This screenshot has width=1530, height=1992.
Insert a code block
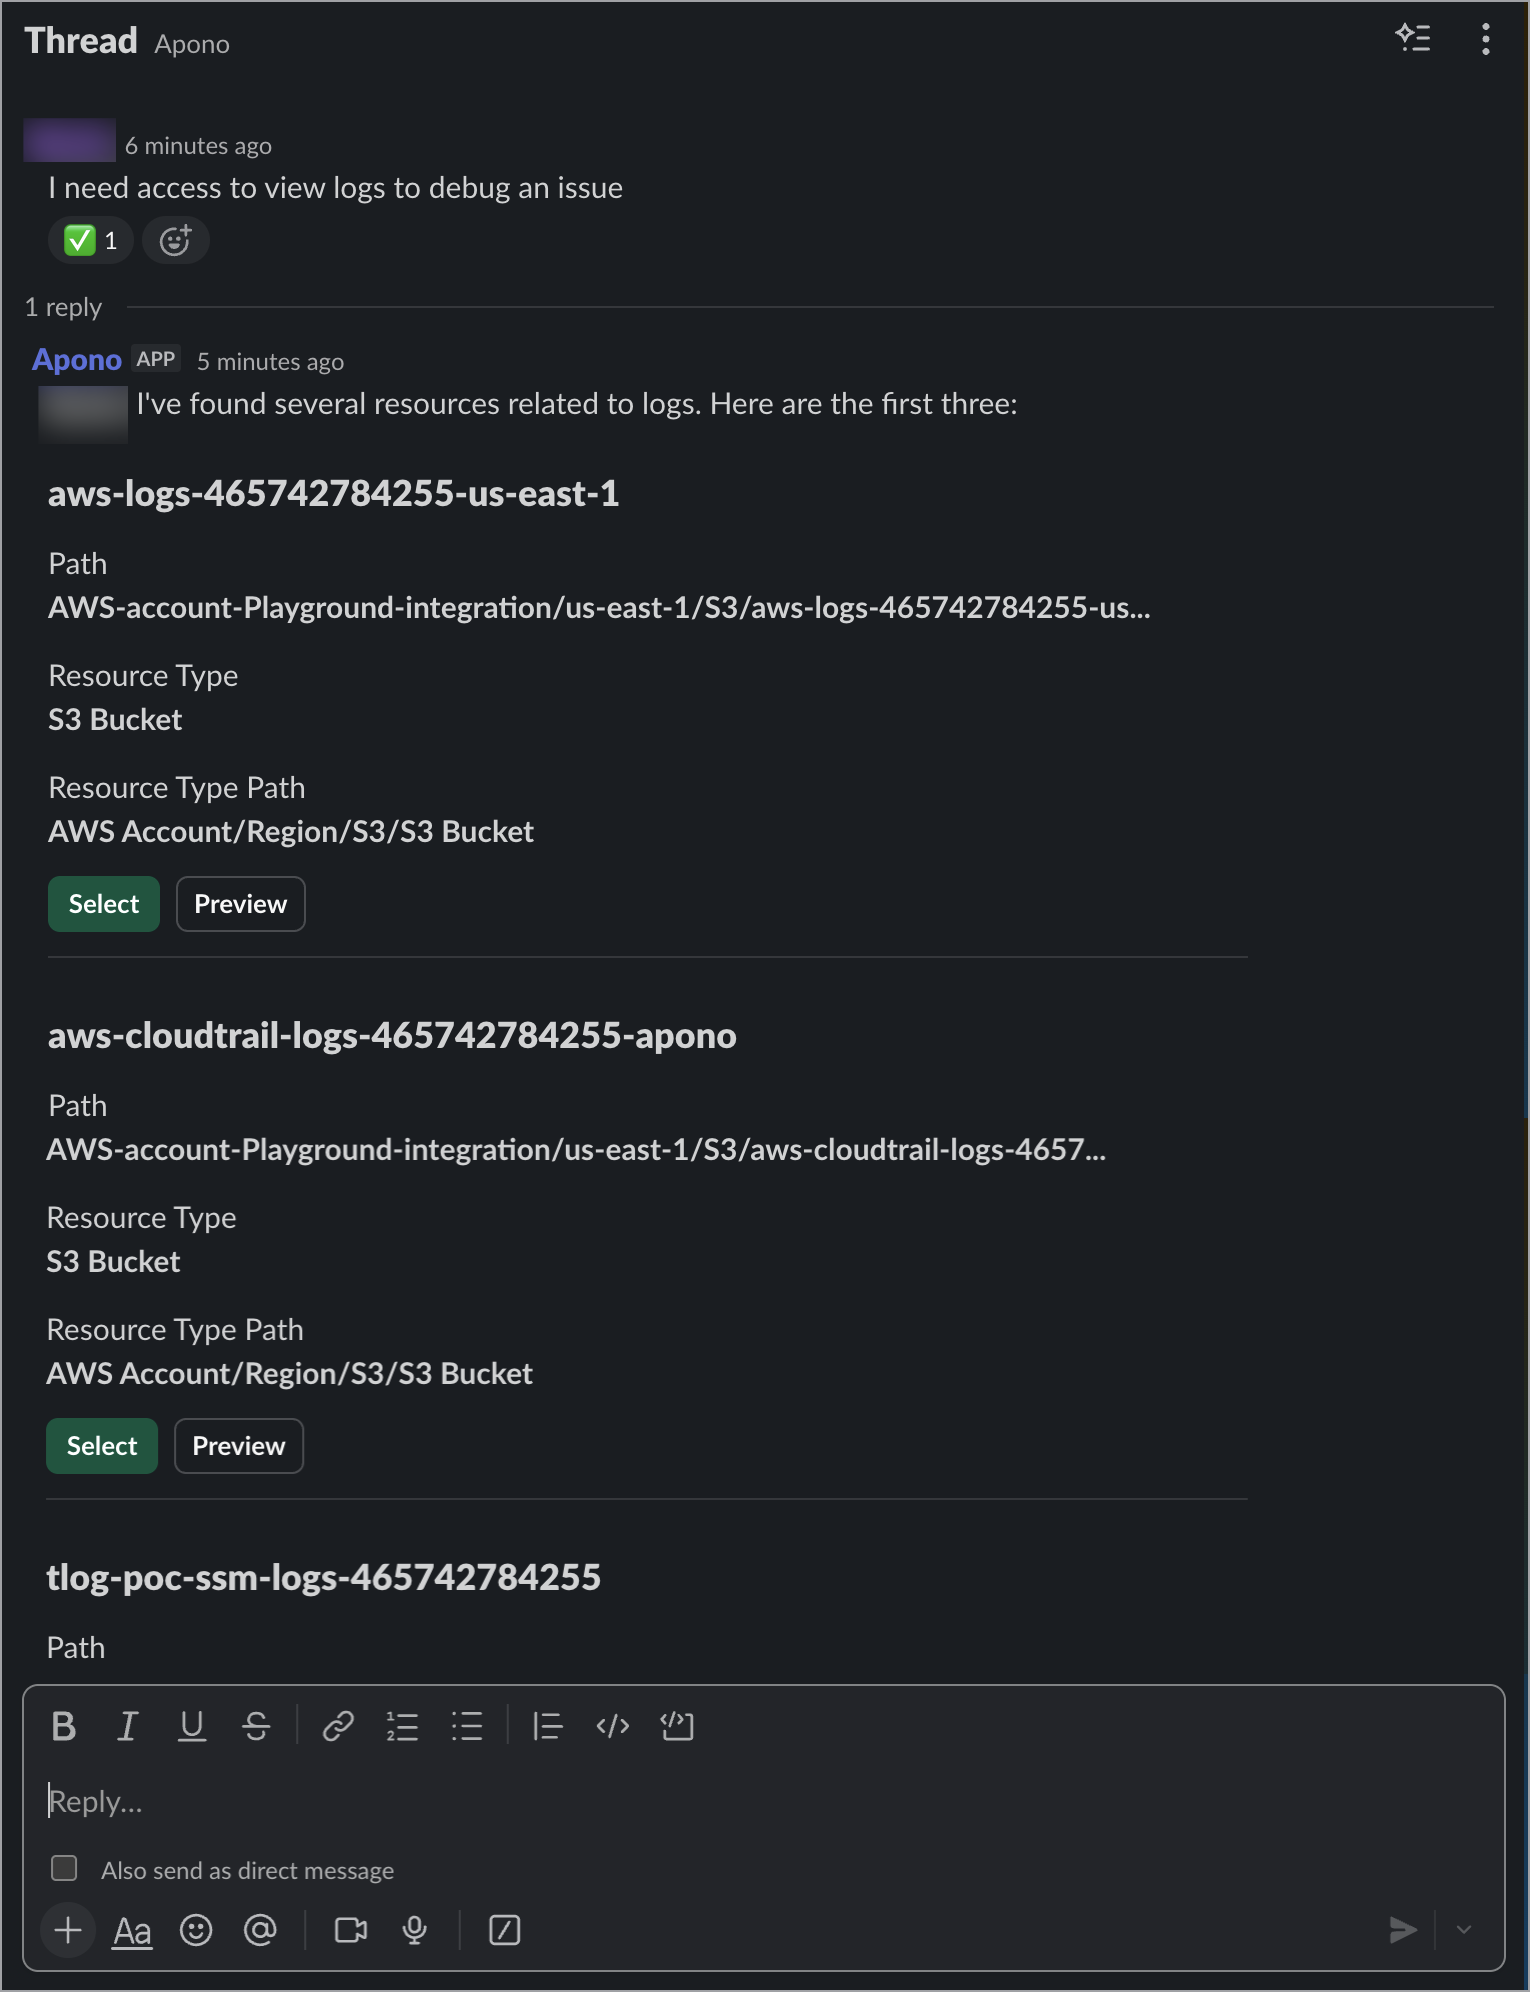click(677, 1726)
